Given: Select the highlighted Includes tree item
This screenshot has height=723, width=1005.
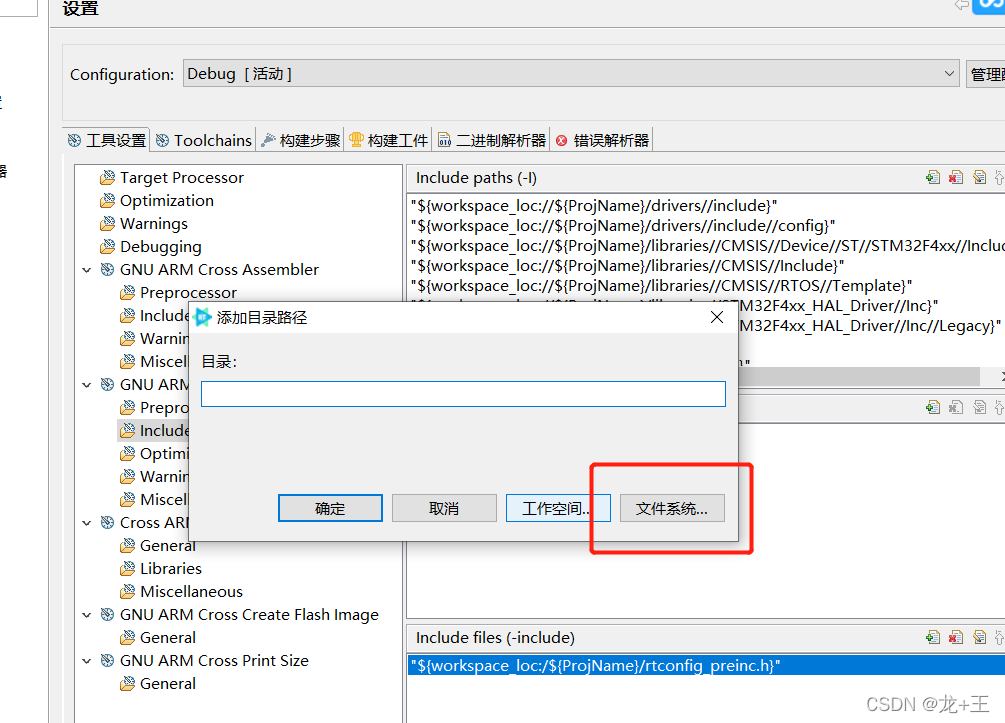Looking at the screenshot, I should pyautogui.click(x=154, y=431).
